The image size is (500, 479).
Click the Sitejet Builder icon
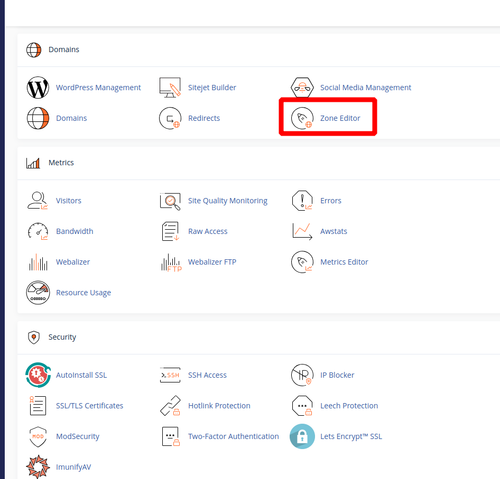click(170, 88)
